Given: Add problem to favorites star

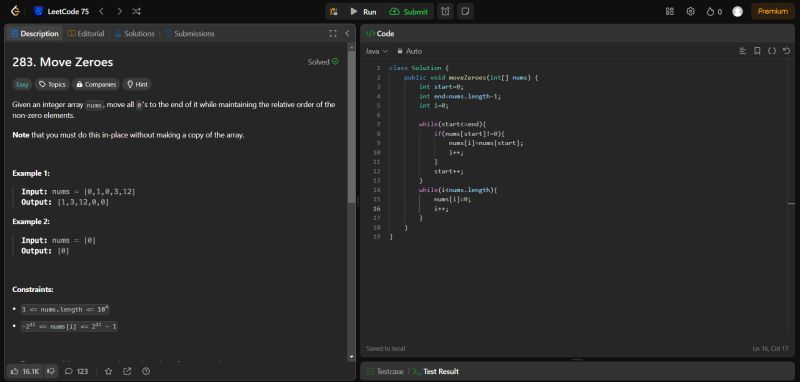Looking at the screenshot, I should coord(108,371).
